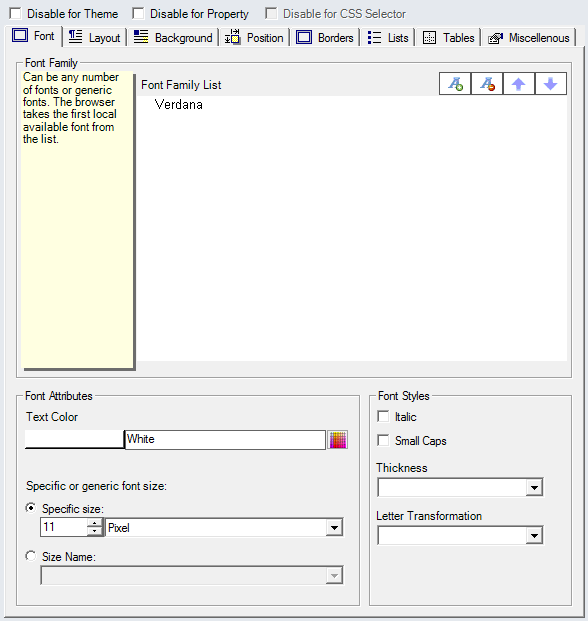The height and width of the screenshot is (621, 588).
Task: Open the Pixel size unit dropdown
Action: click(x=224, y=528)
